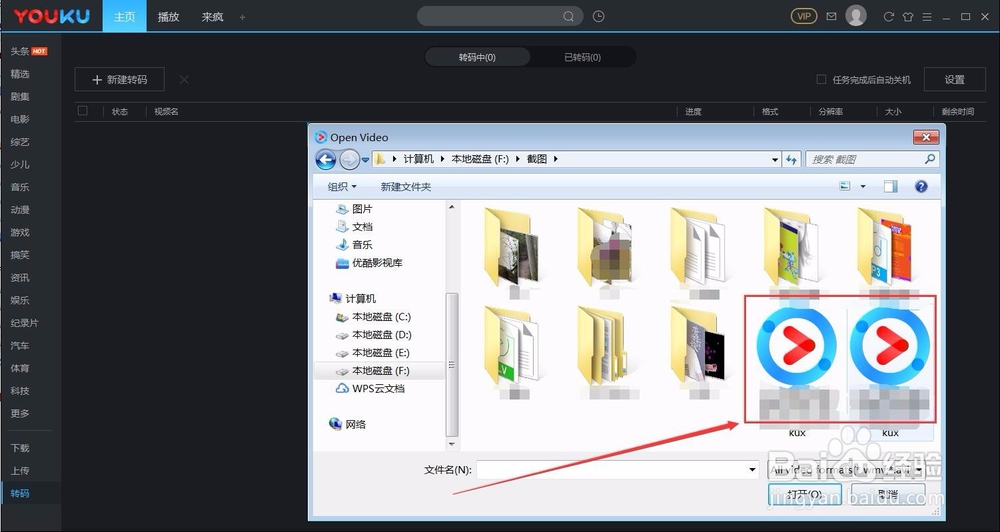Switch to the 播放 tab
Viewport: 1000px width, 532px height.
(168, 17)
